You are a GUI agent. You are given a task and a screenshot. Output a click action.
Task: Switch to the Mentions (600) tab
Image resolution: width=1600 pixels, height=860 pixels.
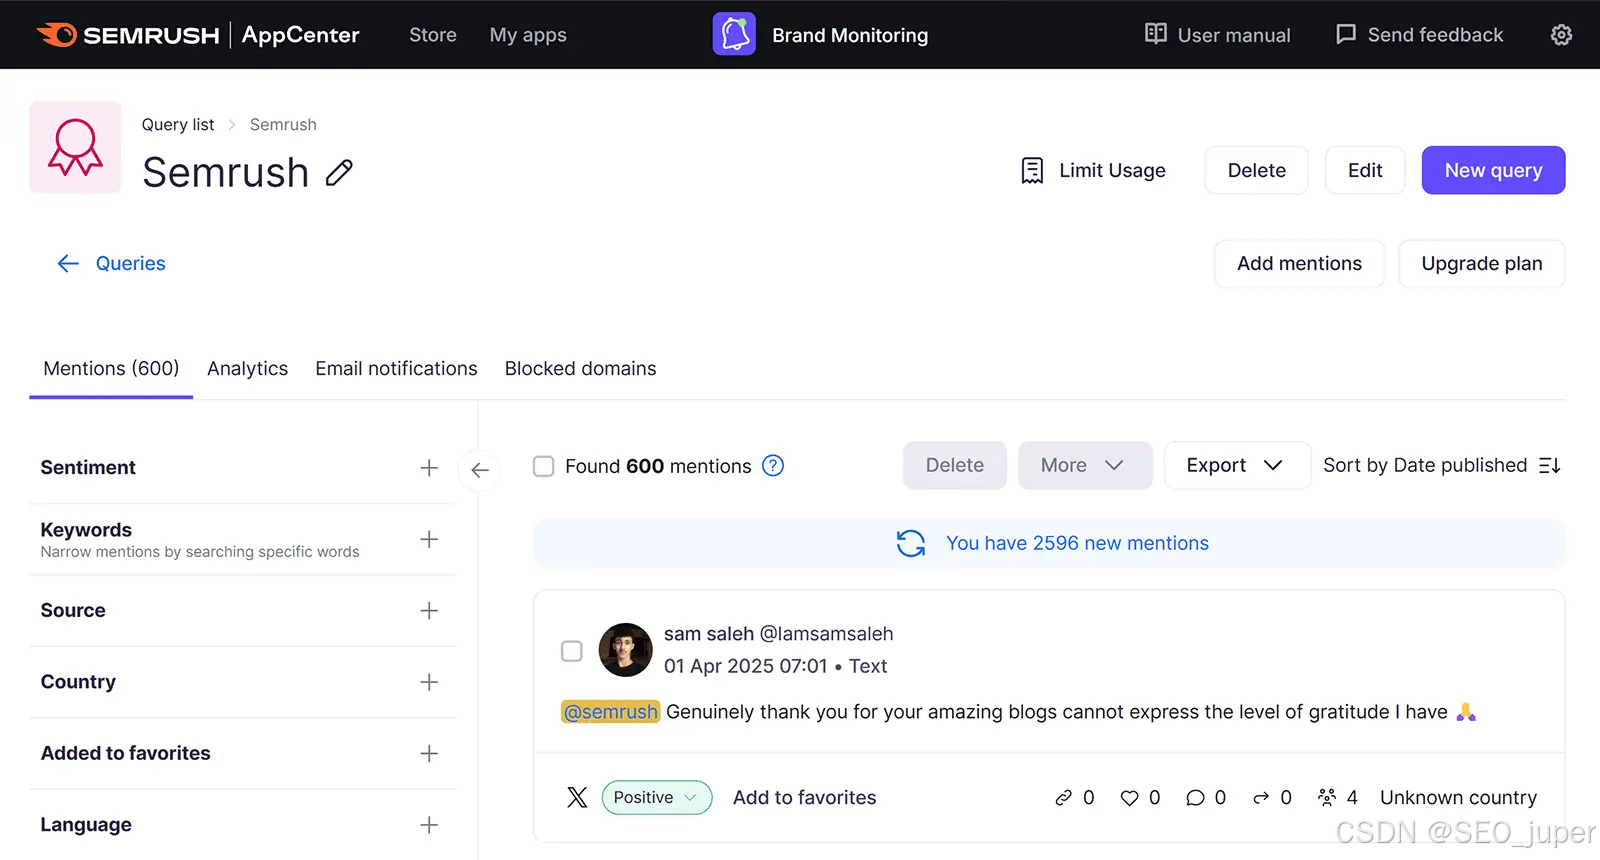(111, 369)
